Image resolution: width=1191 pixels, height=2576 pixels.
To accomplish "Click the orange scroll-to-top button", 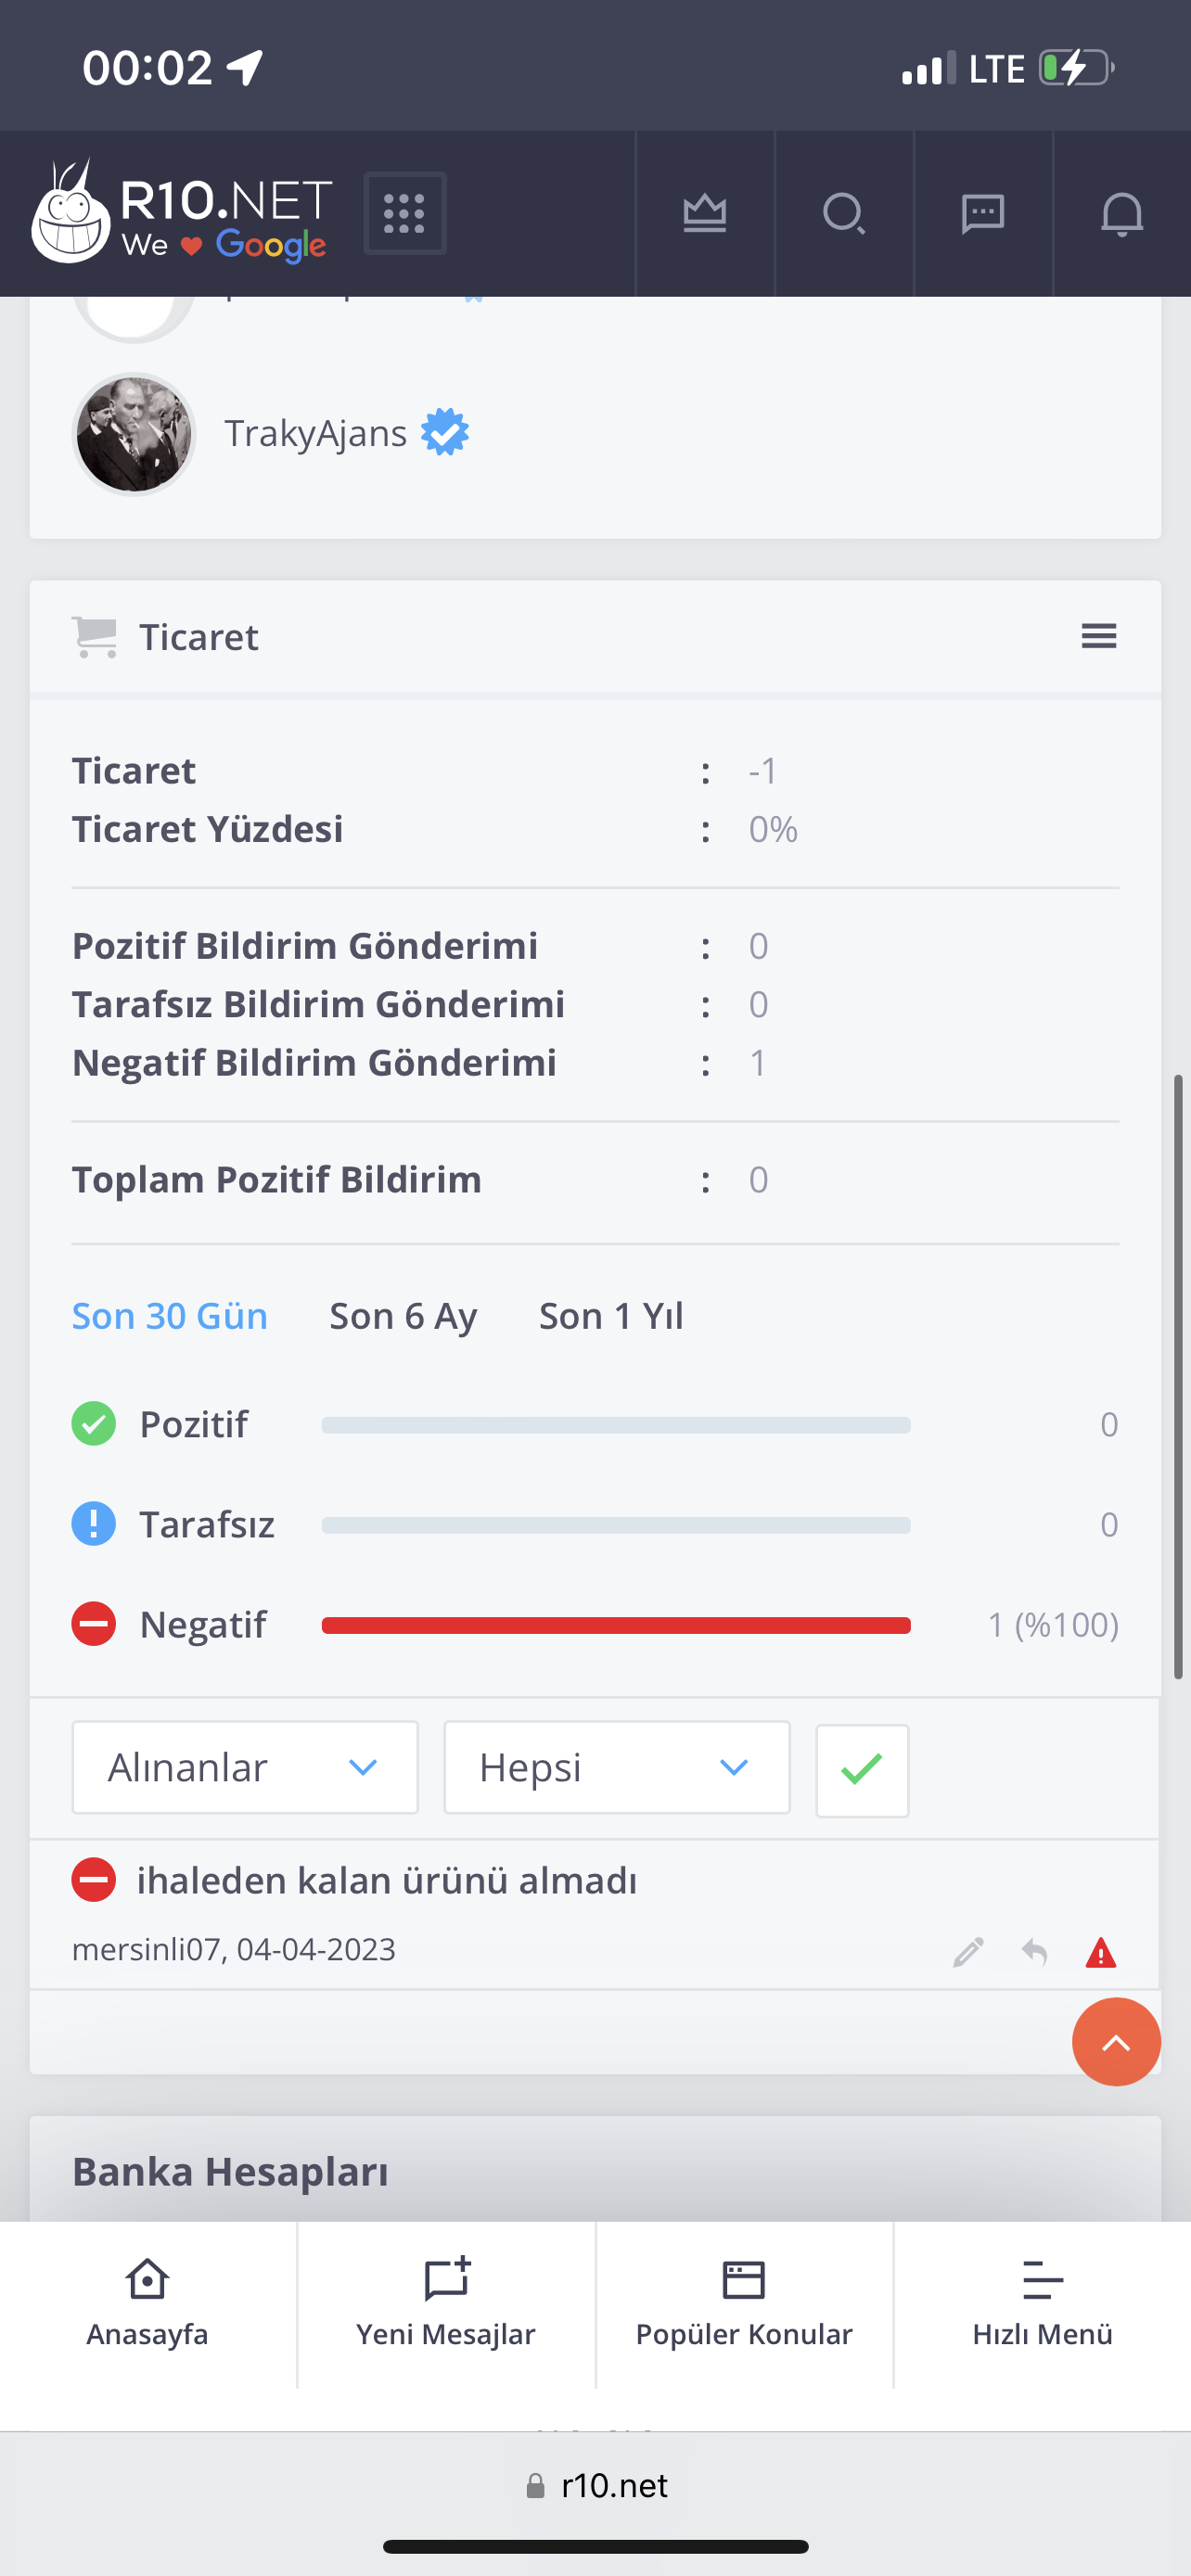I will pyautogui.click(x=1116, y=2042).
